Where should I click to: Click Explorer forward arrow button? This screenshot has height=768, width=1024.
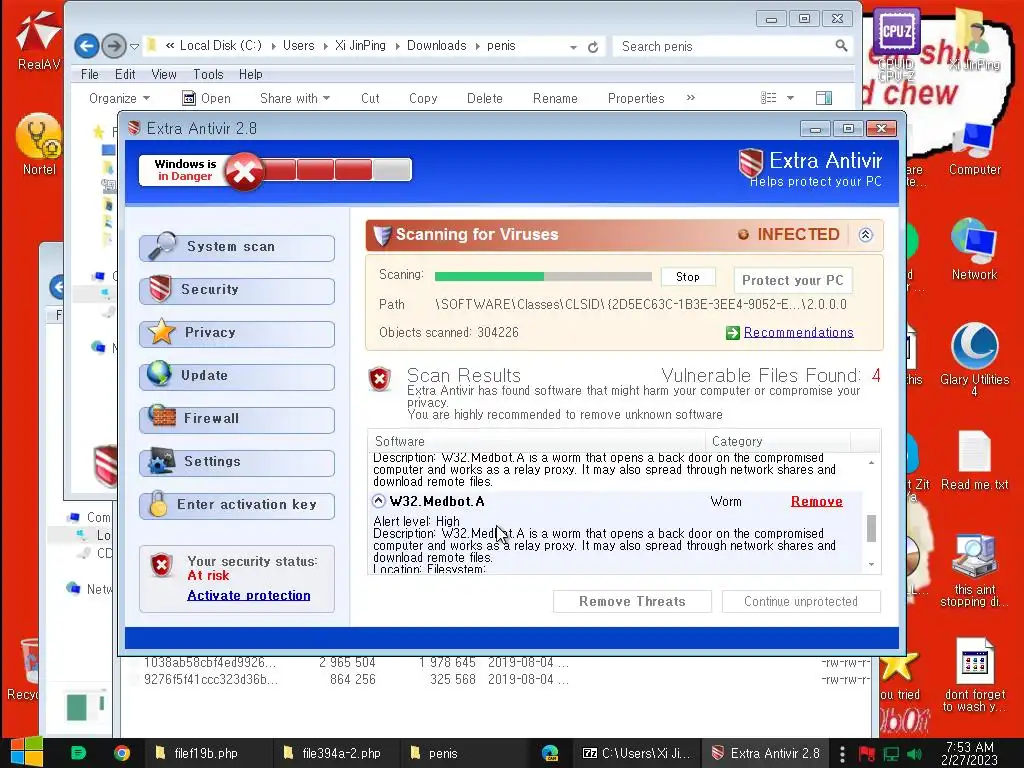114,46
